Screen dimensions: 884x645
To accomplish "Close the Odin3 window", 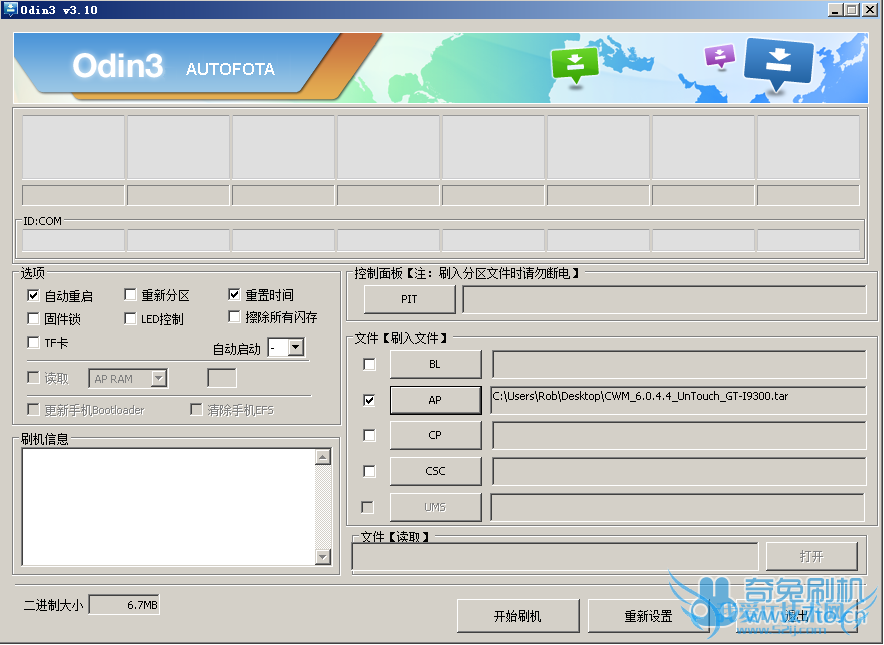I will click(869, 10).
